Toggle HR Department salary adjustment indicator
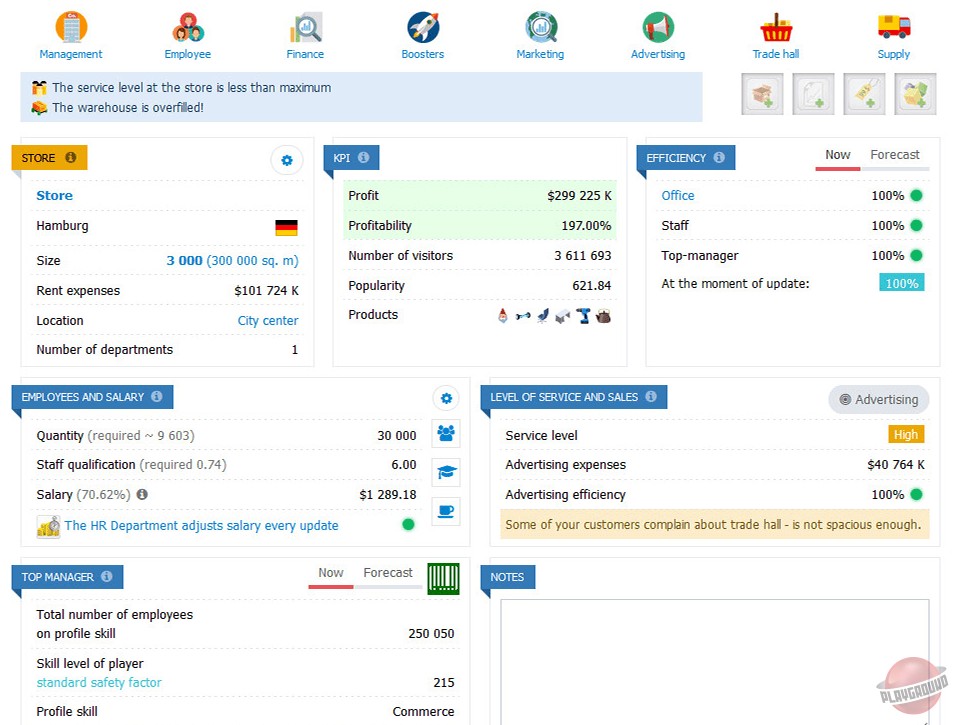 (408, 524)
